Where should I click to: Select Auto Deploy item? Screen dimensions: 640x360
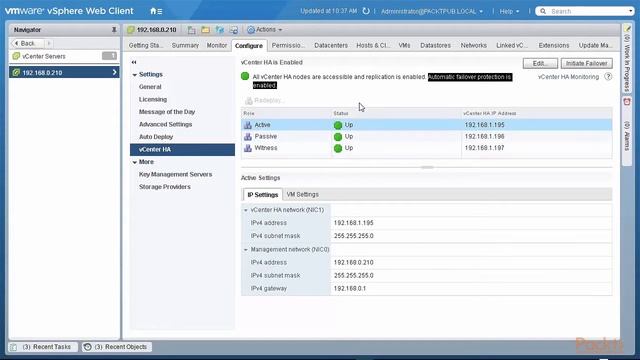(x=156, y=137)
